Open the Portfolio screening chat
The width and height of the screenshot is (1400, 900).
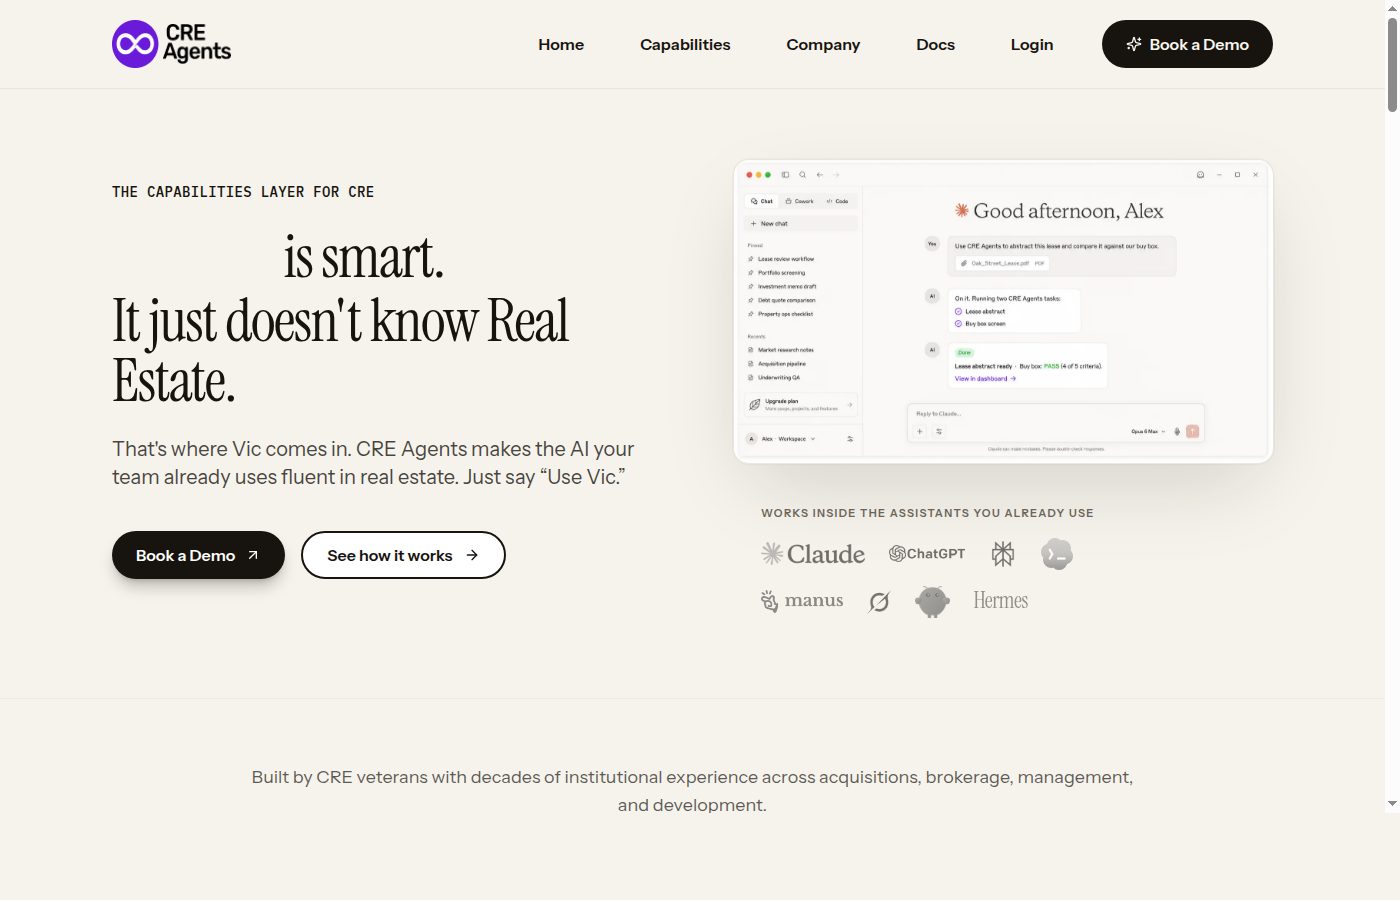(776, 273)
